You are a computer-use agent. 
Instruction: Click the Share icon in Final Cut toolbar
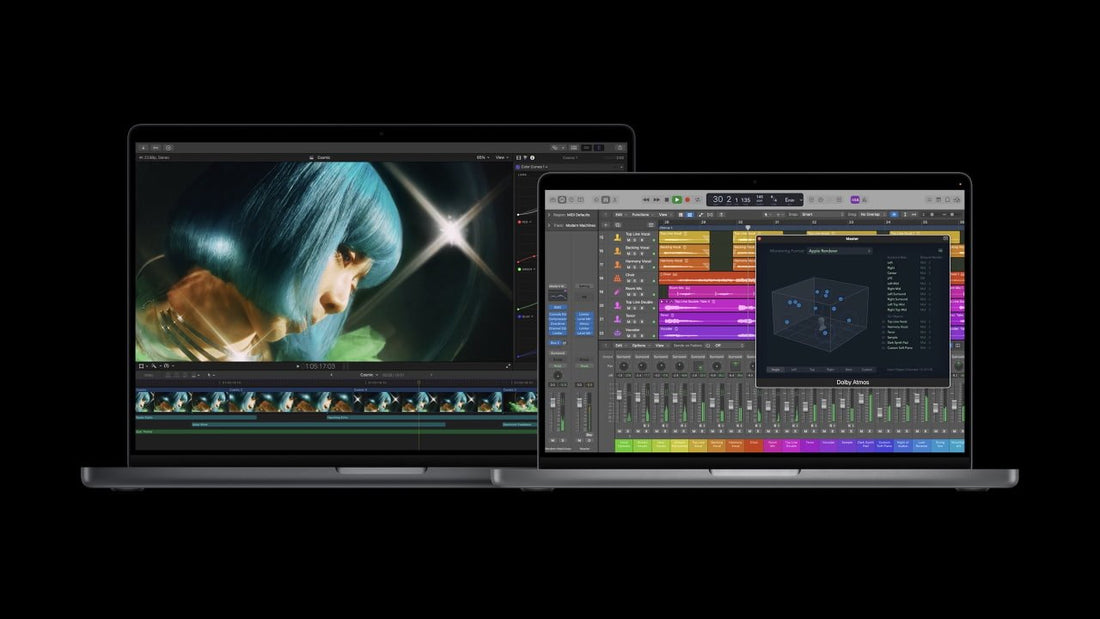point(619,147)
